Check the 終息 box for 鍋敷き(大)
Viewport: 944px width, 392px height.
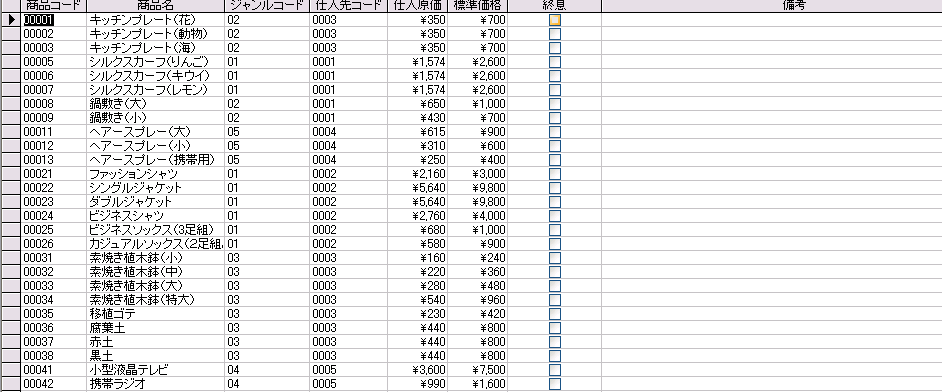(554, 104)
